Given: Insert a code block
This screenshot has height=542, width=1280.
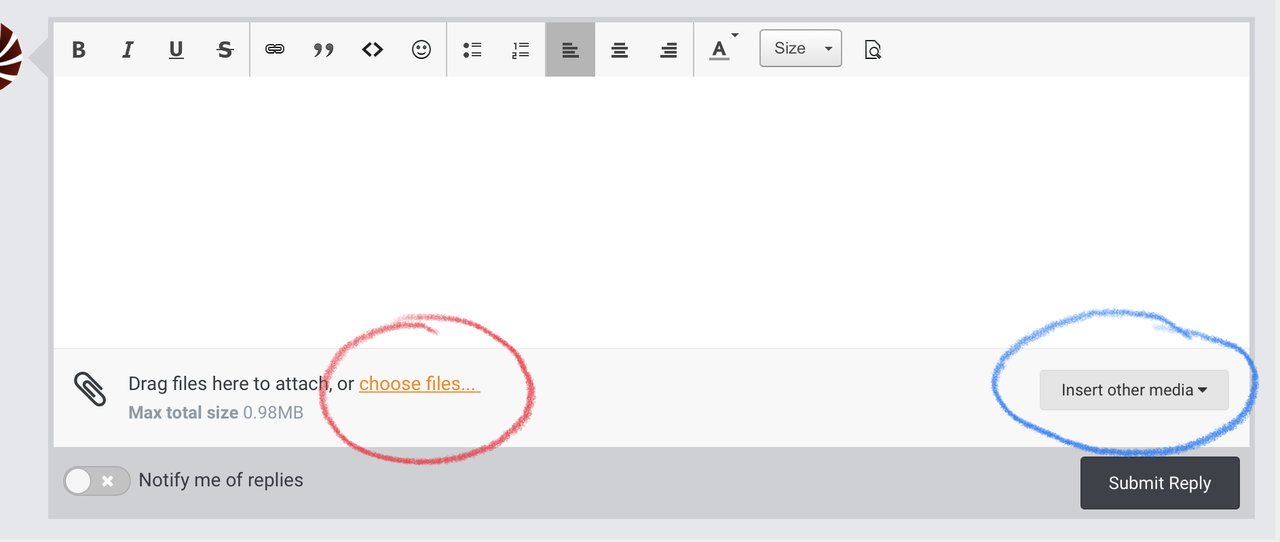Looking at the screenshot, I should (372, 50).
